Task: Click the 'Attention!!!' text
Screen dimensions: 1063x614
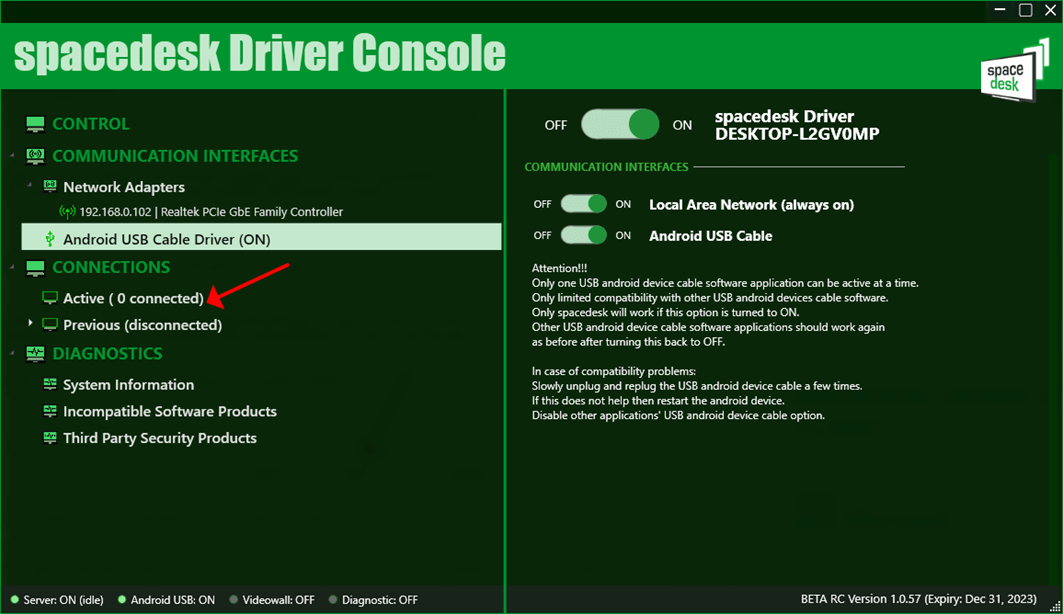Action: coord(559,268)
